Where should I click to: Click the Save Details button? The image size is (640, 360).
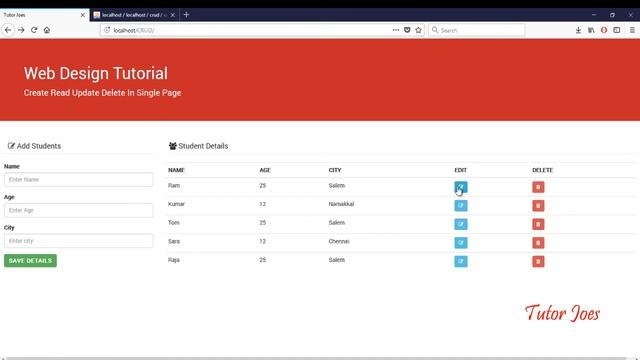pyautogui.click(x=30, y=260)
